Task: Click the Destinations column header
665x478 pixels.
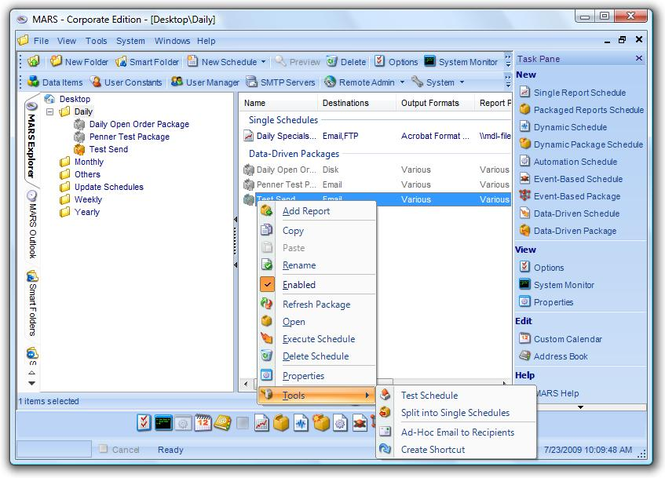Action: 356,103
